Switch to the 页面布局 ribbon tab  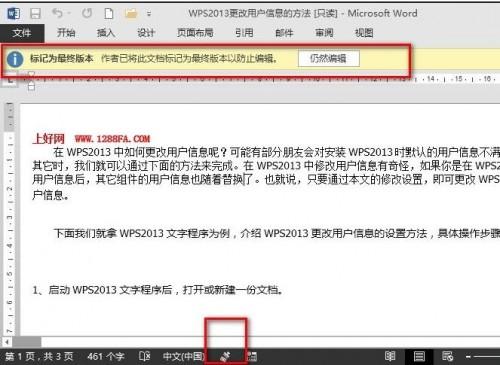point(195,33)
